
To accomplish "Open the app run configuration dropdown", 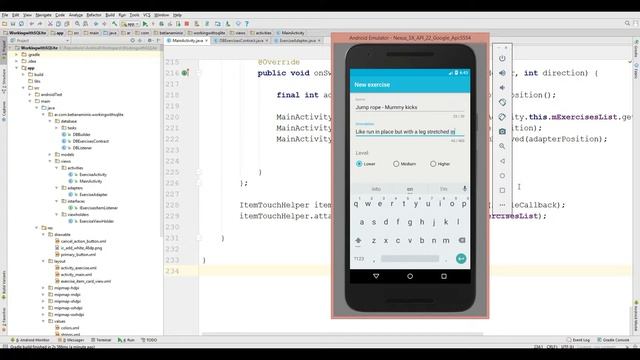I will (130, 24).
